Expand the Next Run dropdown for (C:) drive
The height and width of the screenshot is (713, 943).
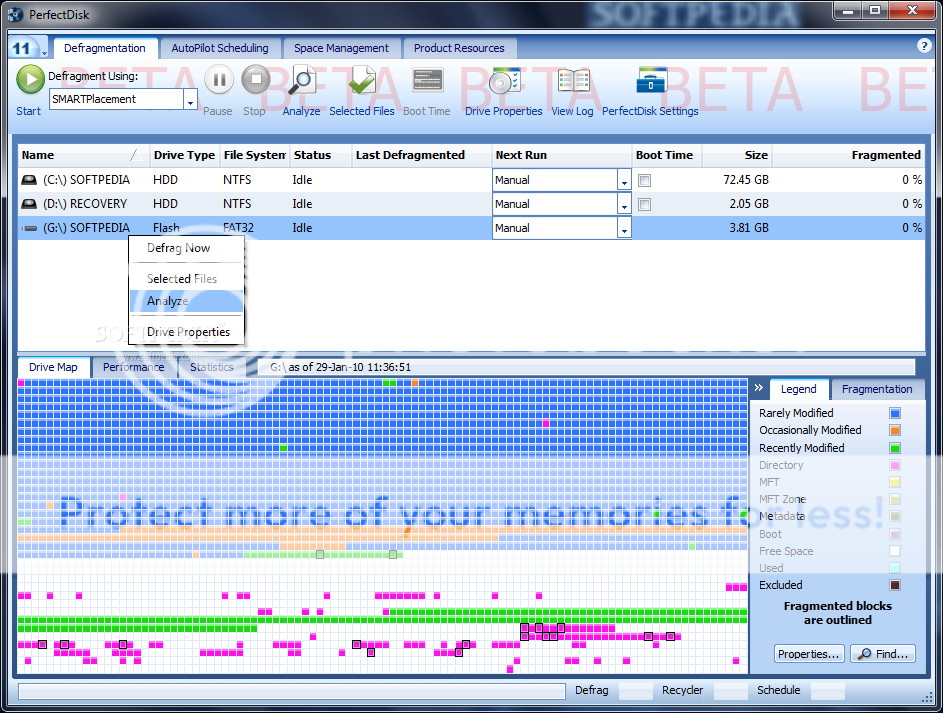[x=624, y=180]
